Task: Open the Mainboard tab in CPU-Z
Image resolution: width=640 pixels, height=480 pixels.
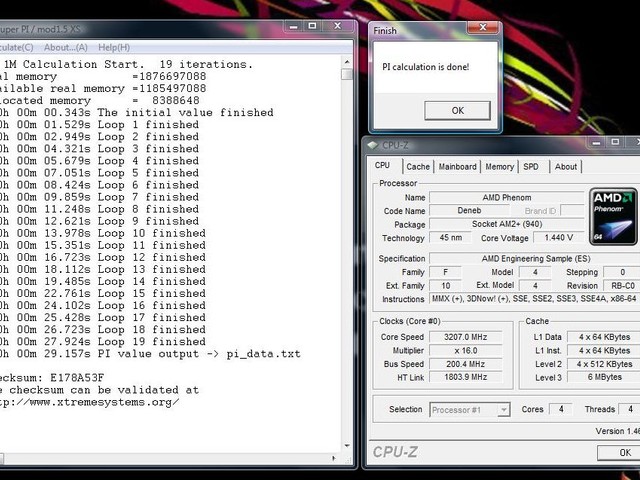Action: (458, 167)
